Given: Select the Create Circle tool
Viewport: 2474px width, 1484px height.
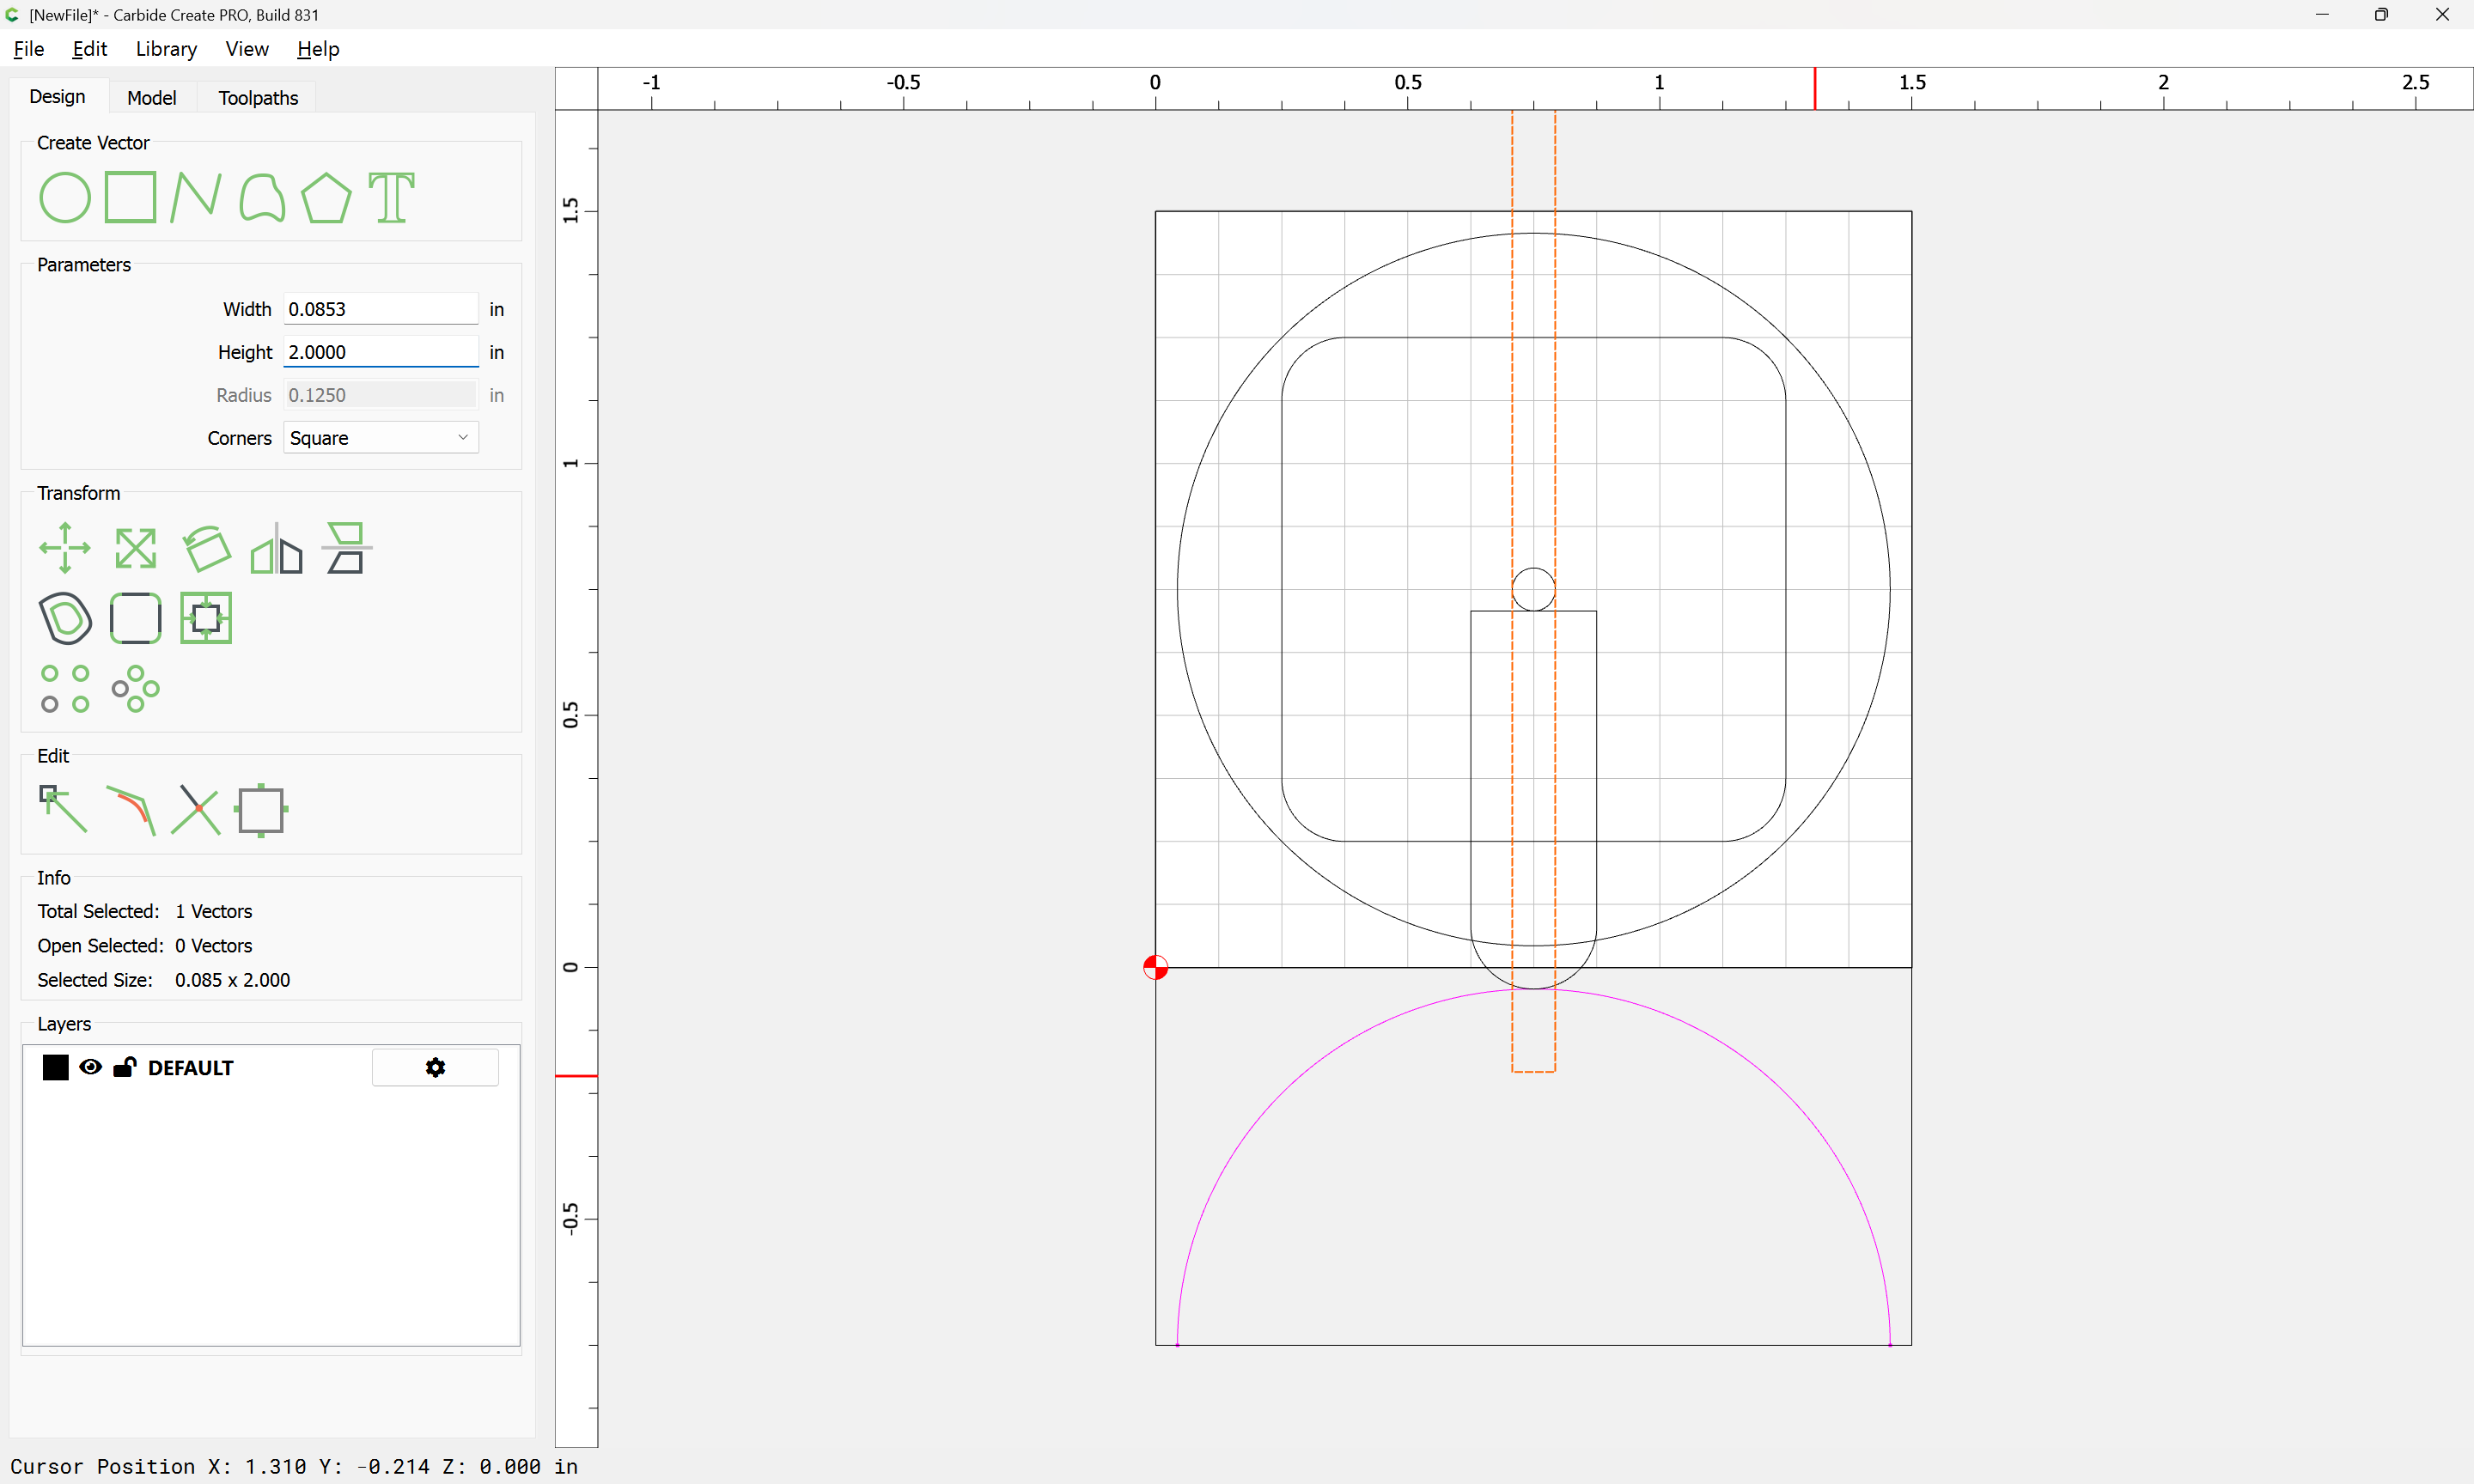Looking at the screenshot, I should click(x=65, y=197).
